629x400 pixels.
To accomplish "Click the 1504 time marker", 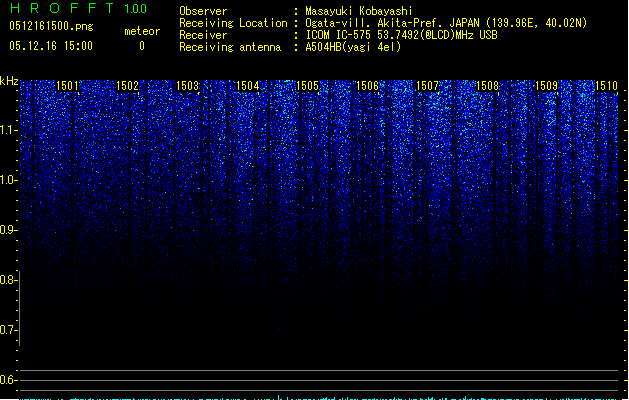I will (248, 86).
